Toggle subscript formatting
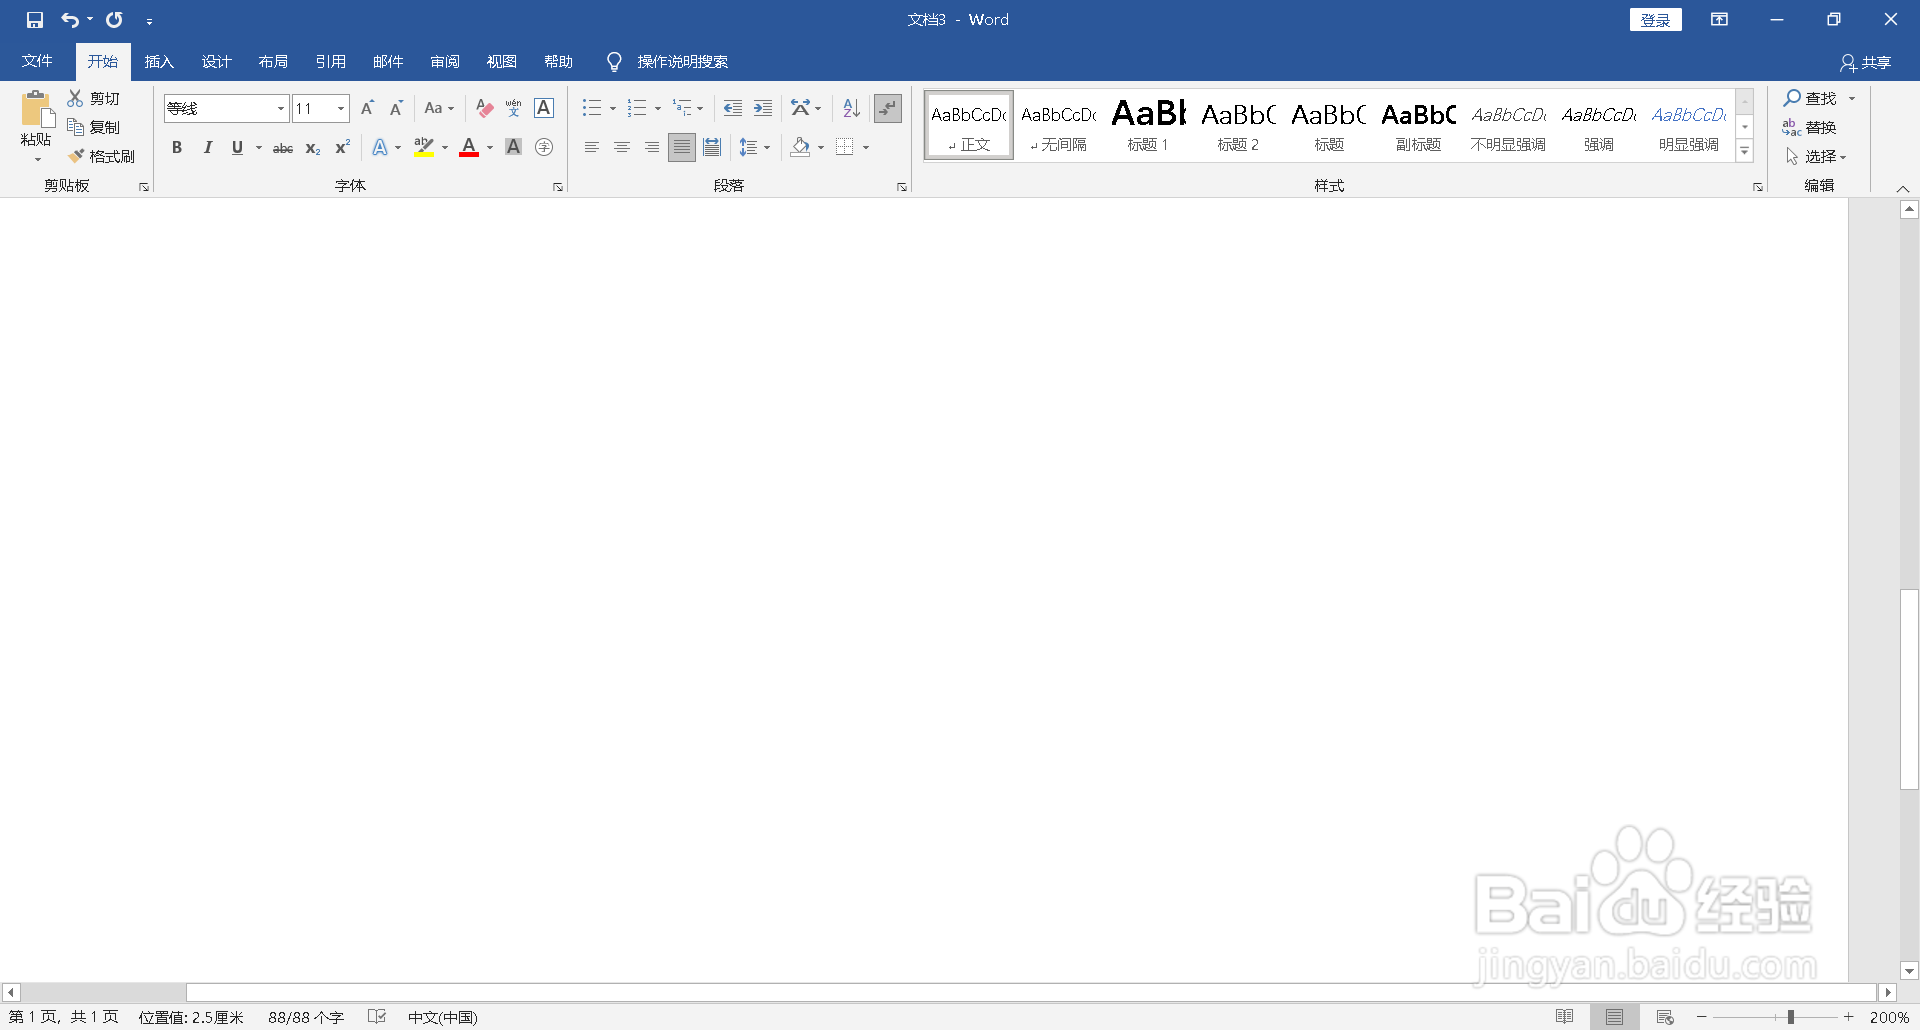Viewport: 1920px width, 1030px height. pos(313,147)
